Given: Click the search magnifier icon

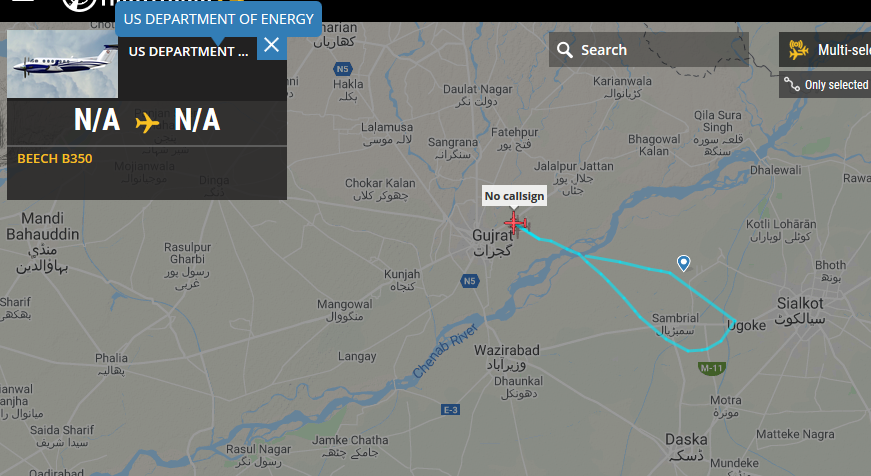Looking at the screenshot, I should [564, 50].
